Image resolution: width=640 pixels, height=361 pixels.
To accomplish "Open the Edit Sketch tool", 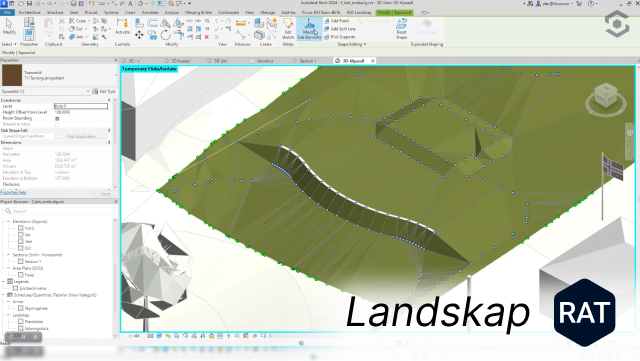I will coord(288,29).
